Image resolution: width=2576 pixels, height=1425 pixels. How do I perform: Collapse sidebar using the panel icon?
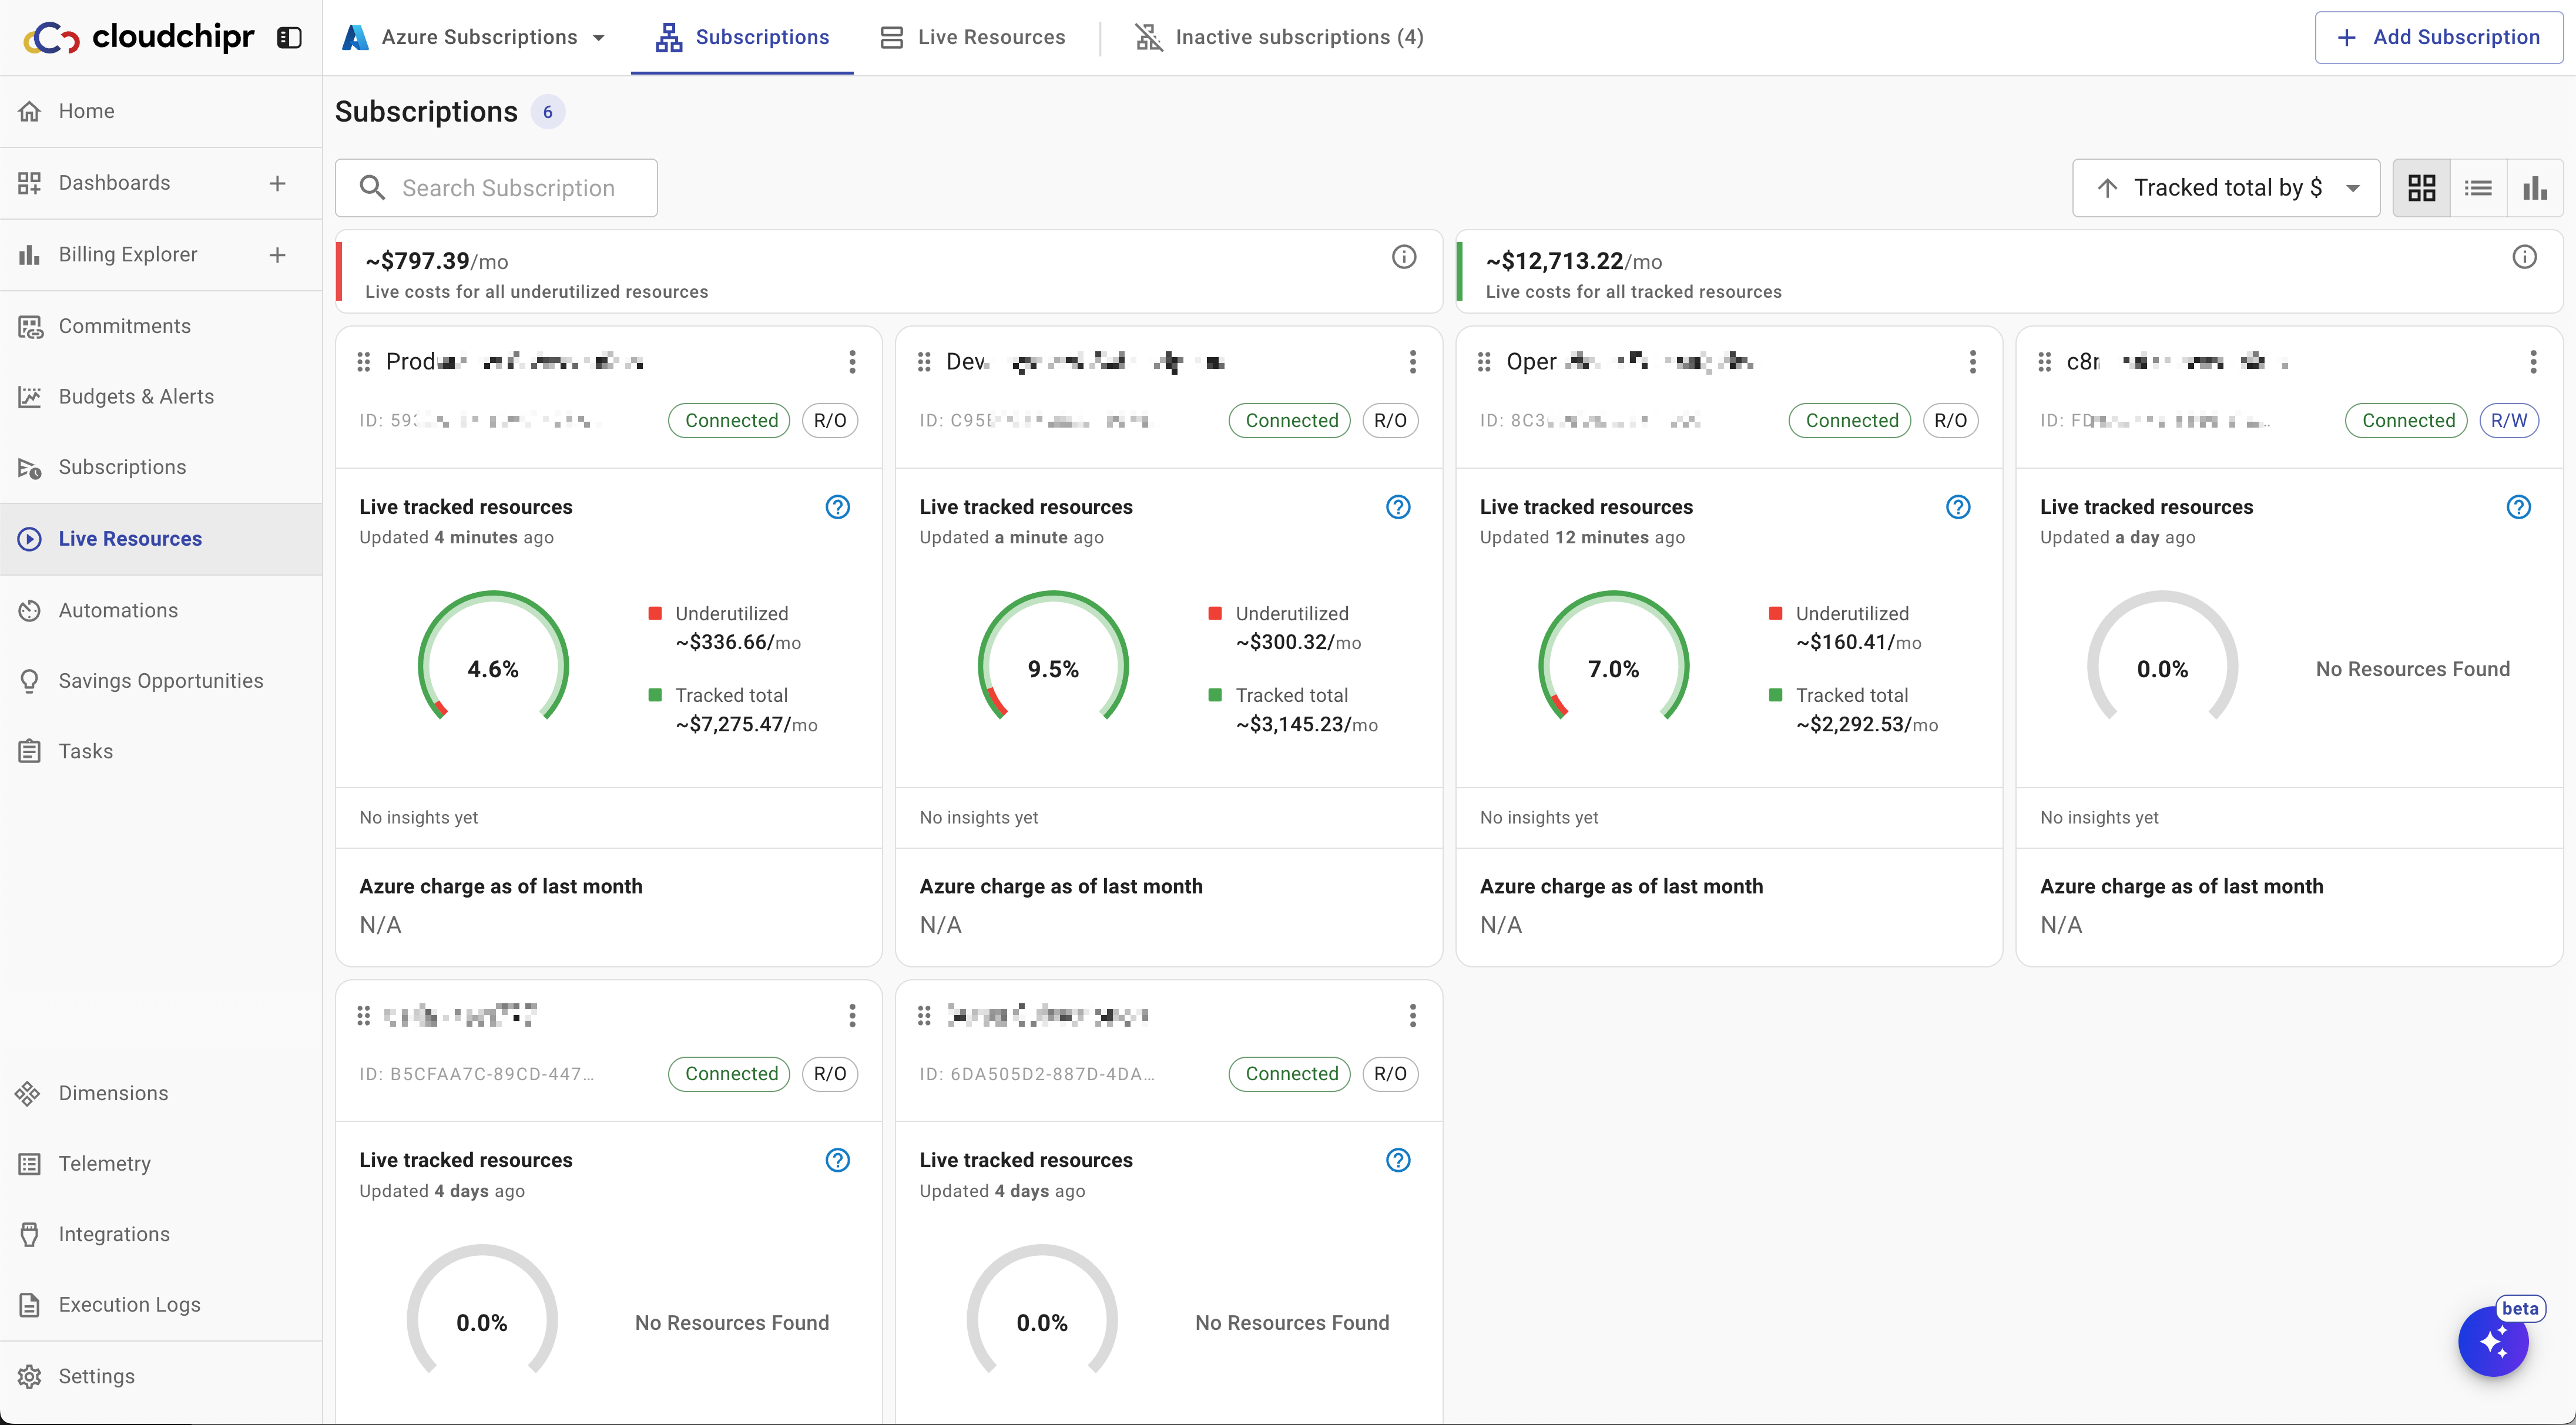pyautogui.click(x=289, y=38)
